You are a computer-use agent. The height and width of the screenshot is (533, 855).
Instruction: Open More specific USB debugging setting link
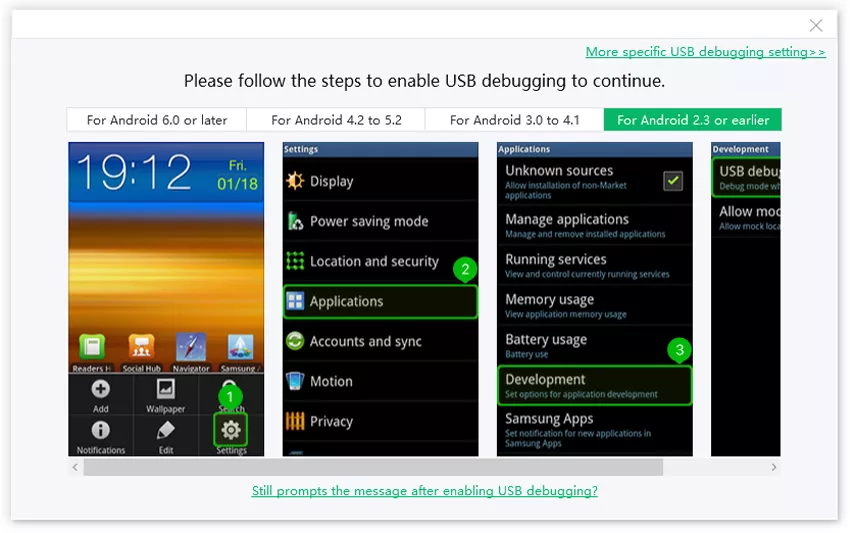[x=705, y=52]
